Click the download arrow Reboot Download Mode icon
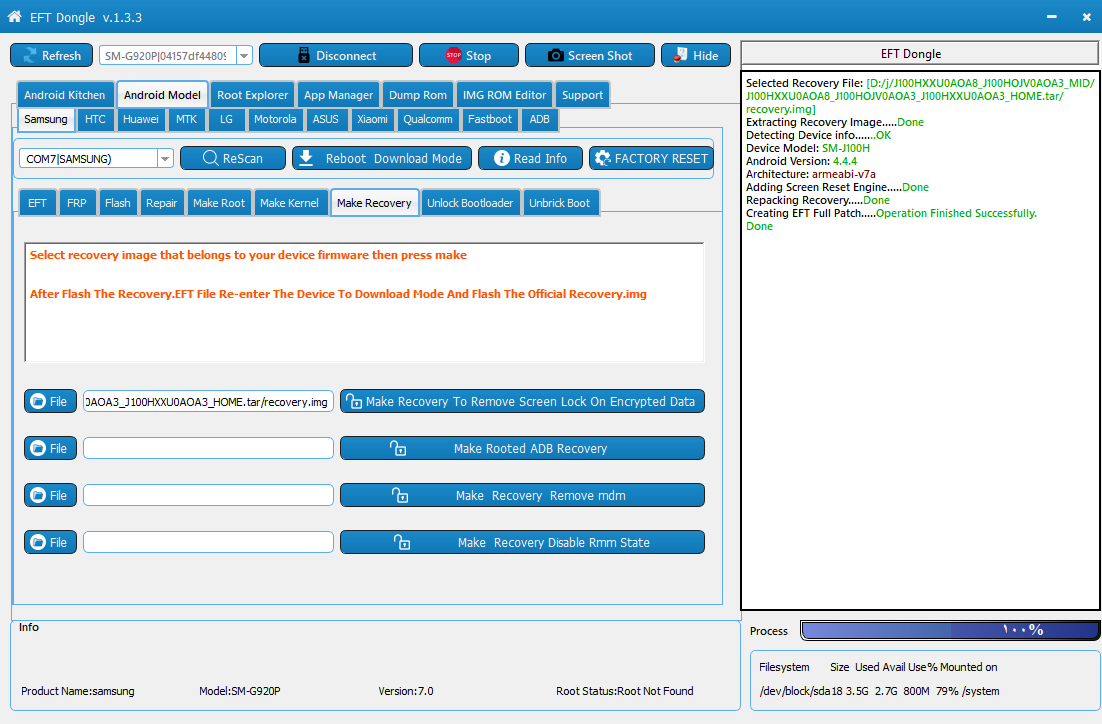The width and height of the screenshot is (1102, 724). (x=306, y=158)
